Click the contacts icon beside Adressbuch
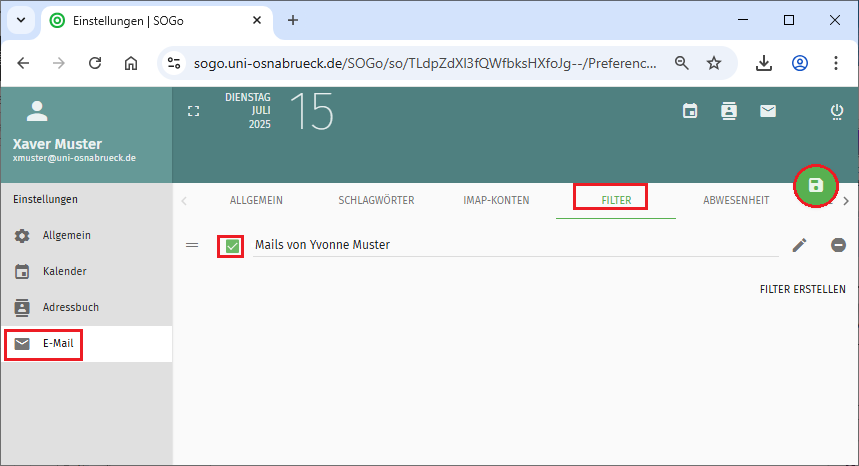This screenshot has width=859, height=466. [22, 307]
